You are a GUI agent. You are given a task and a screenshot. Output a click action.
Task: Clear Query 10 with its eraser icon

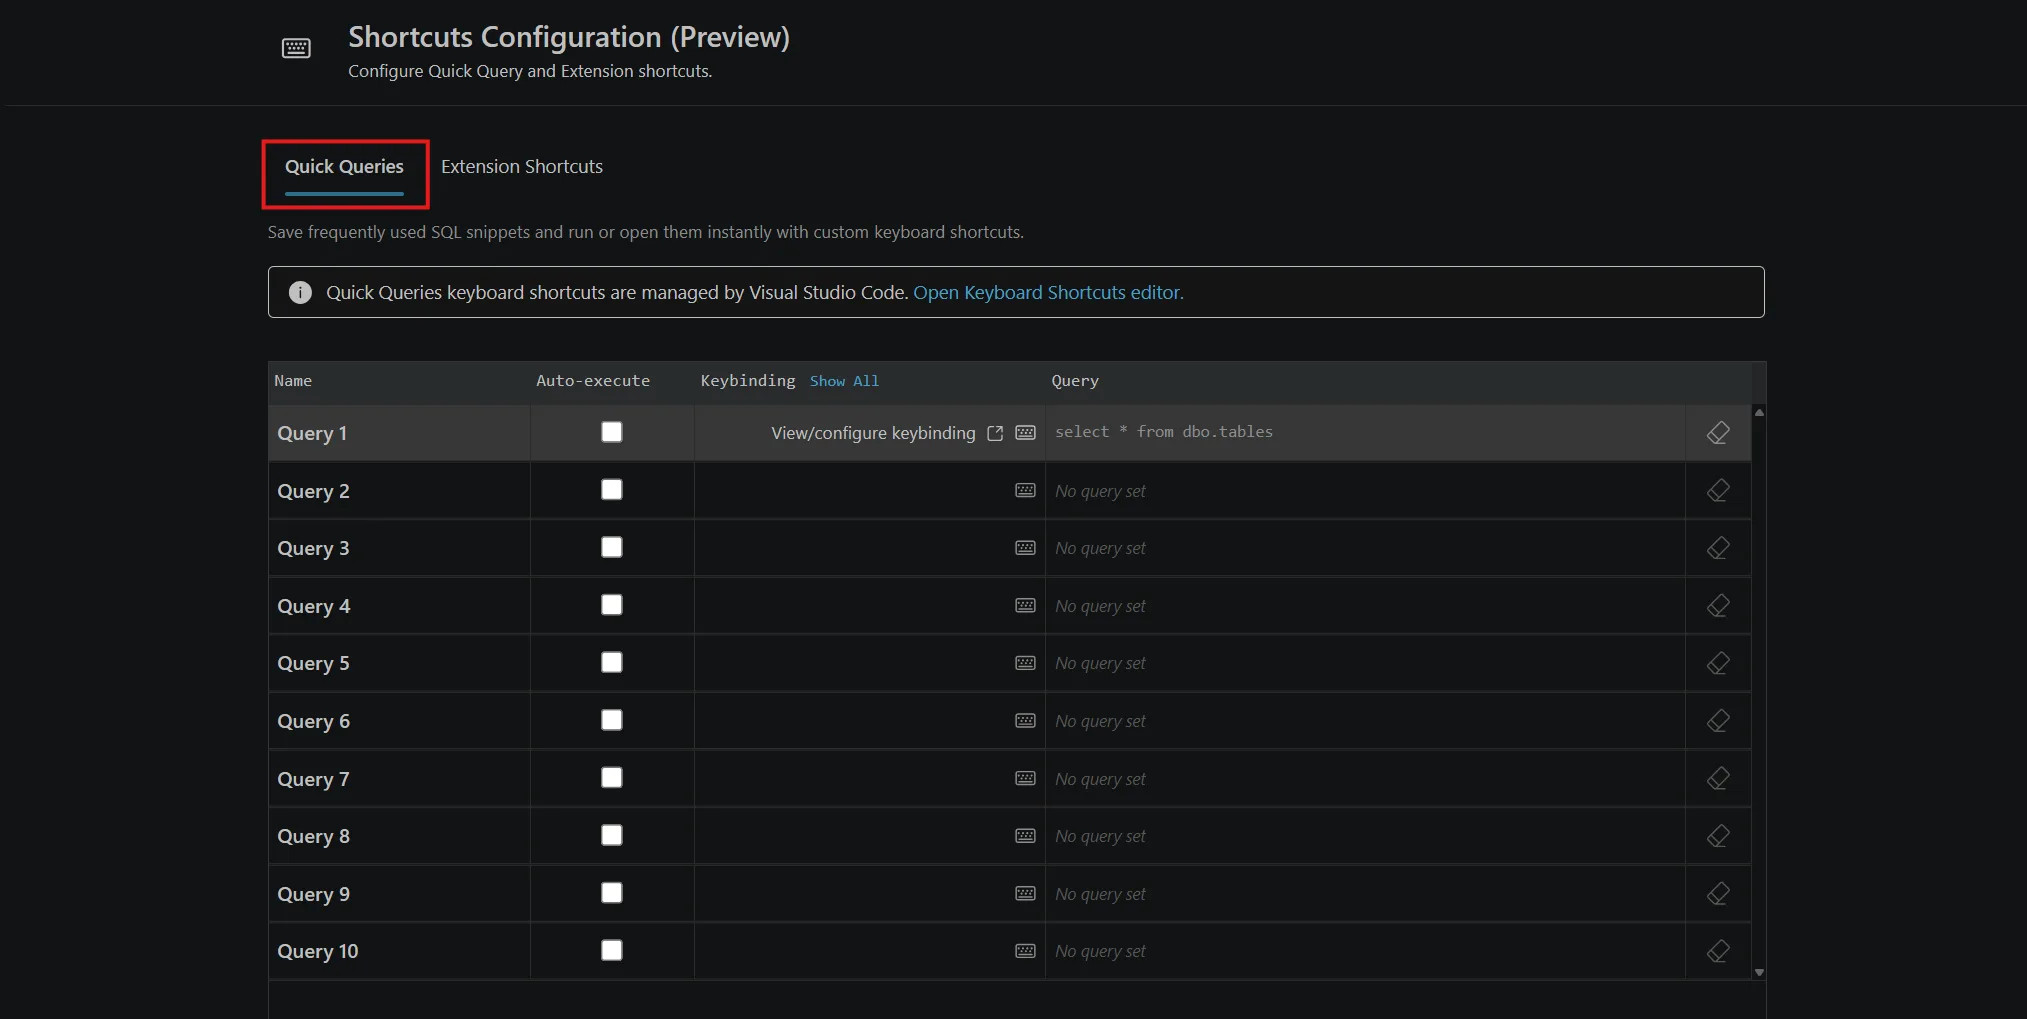coord(1718,951)
